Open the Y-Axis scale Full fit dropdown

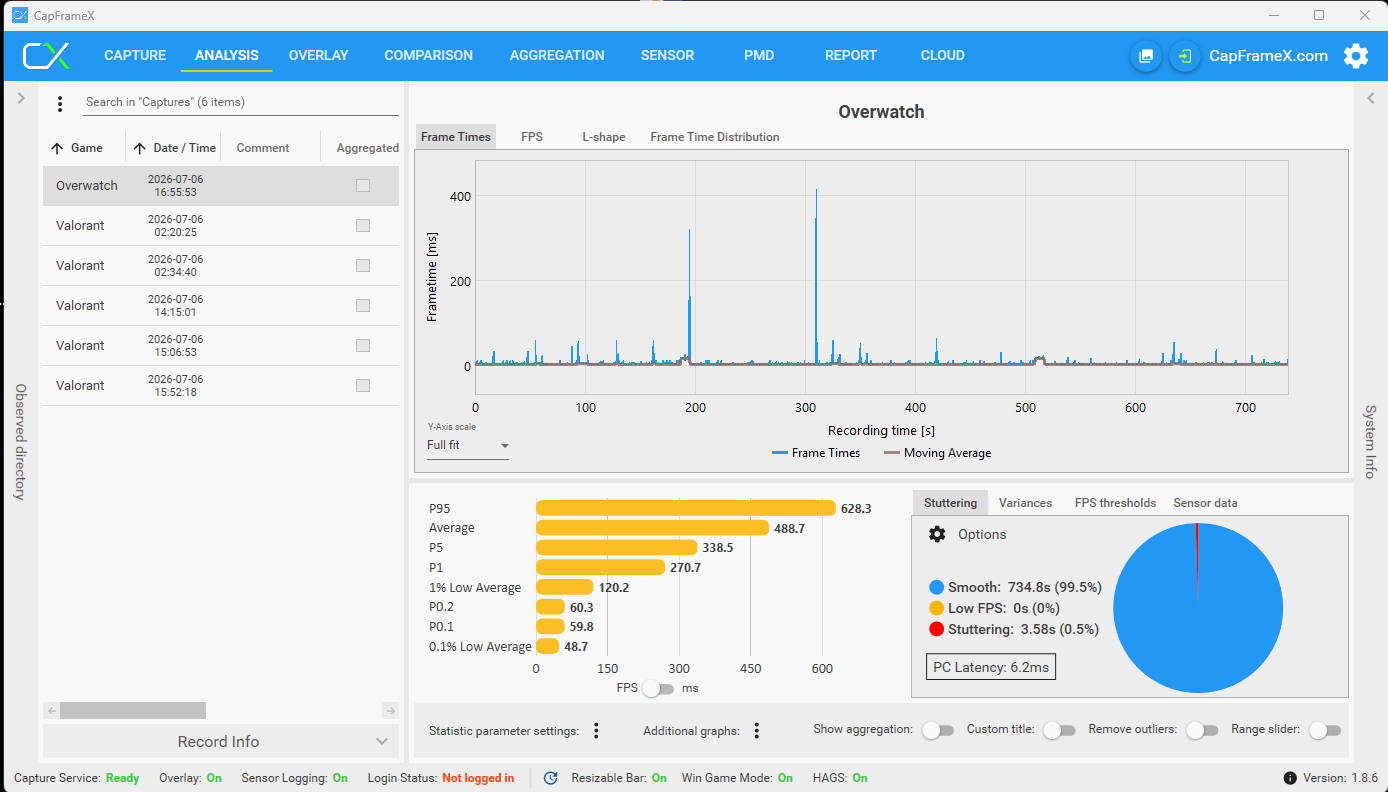468,446
